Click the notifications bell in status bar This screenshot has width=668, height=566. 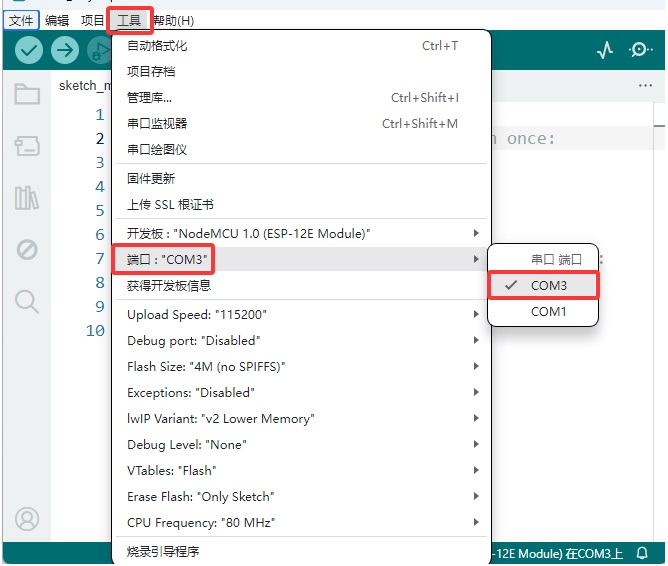pyautogui.click(x=642, y=553)
